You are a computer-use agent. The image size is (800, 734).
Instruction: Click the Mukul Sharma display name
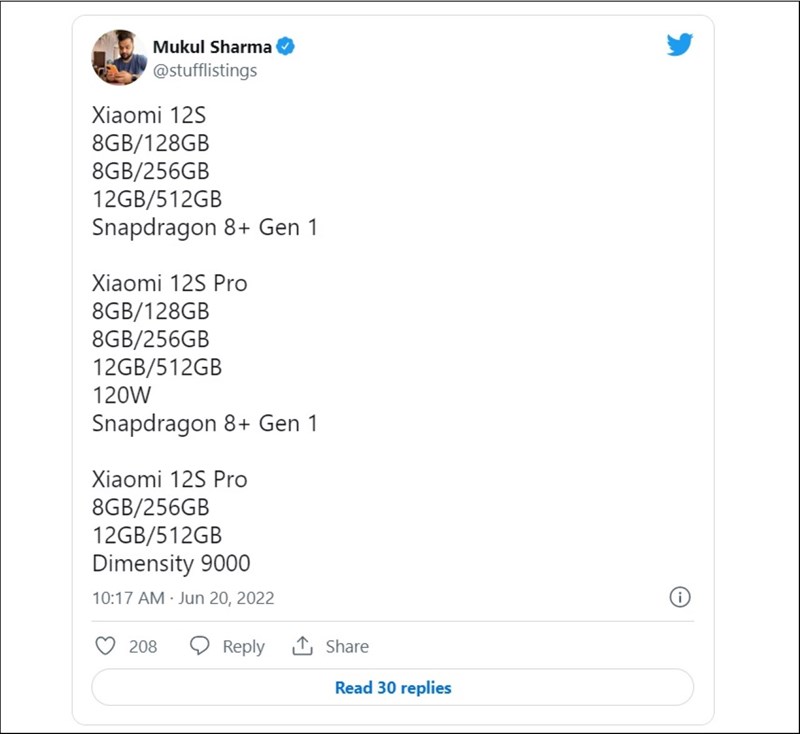click(212, 47)
